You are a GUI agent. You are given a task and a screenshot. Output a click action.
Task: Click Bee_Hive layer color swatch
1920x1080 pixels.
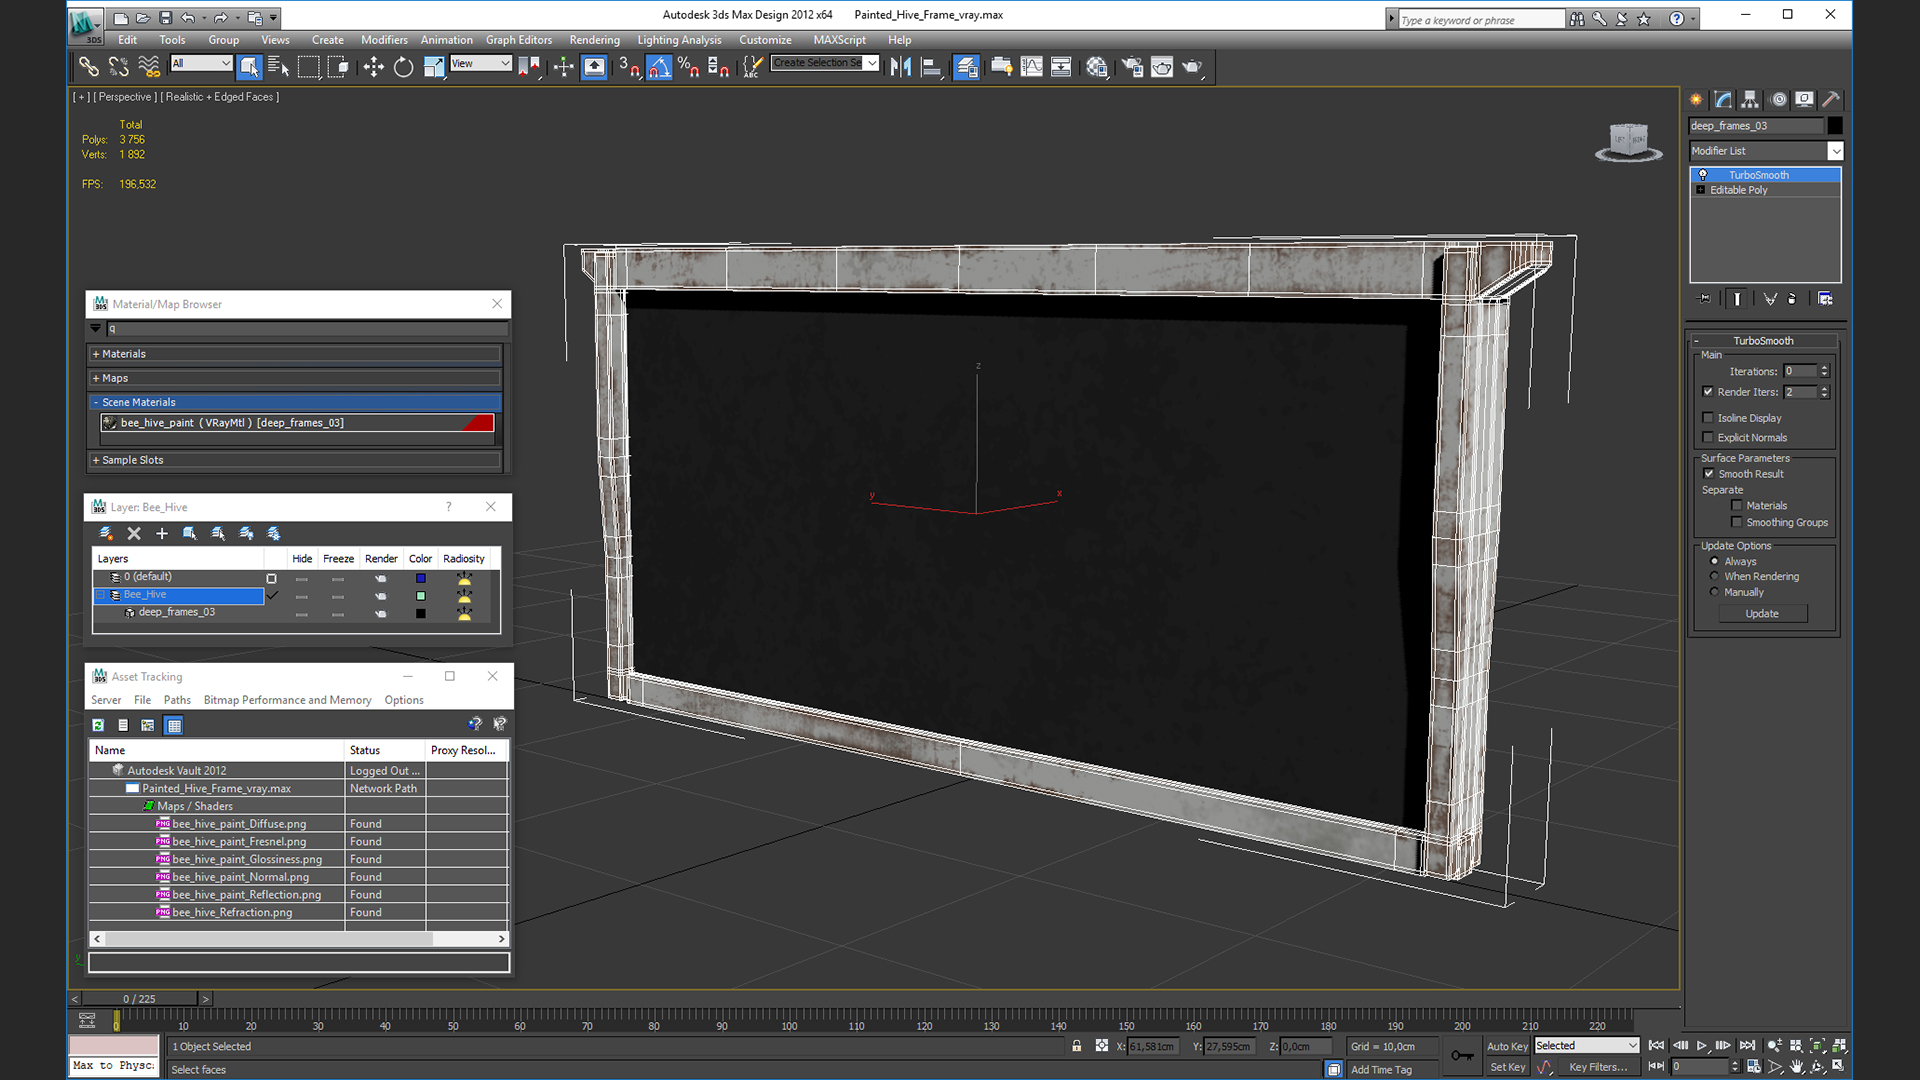(x=421, y=596)
